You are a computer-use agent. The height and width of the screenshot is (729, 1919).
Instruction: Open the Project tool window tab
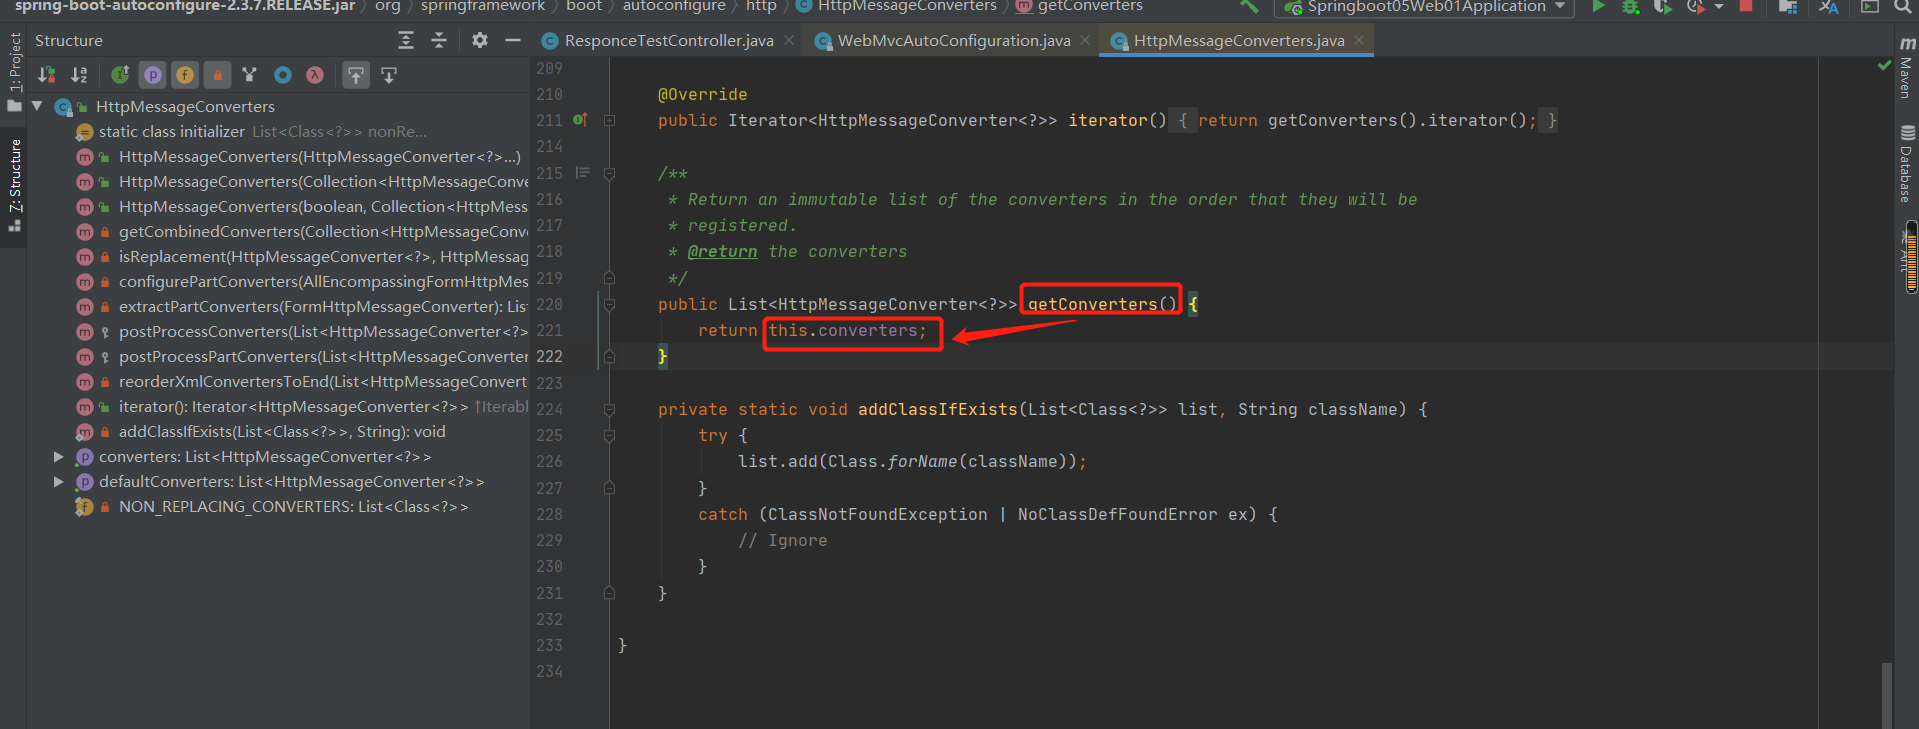(14, 72)
